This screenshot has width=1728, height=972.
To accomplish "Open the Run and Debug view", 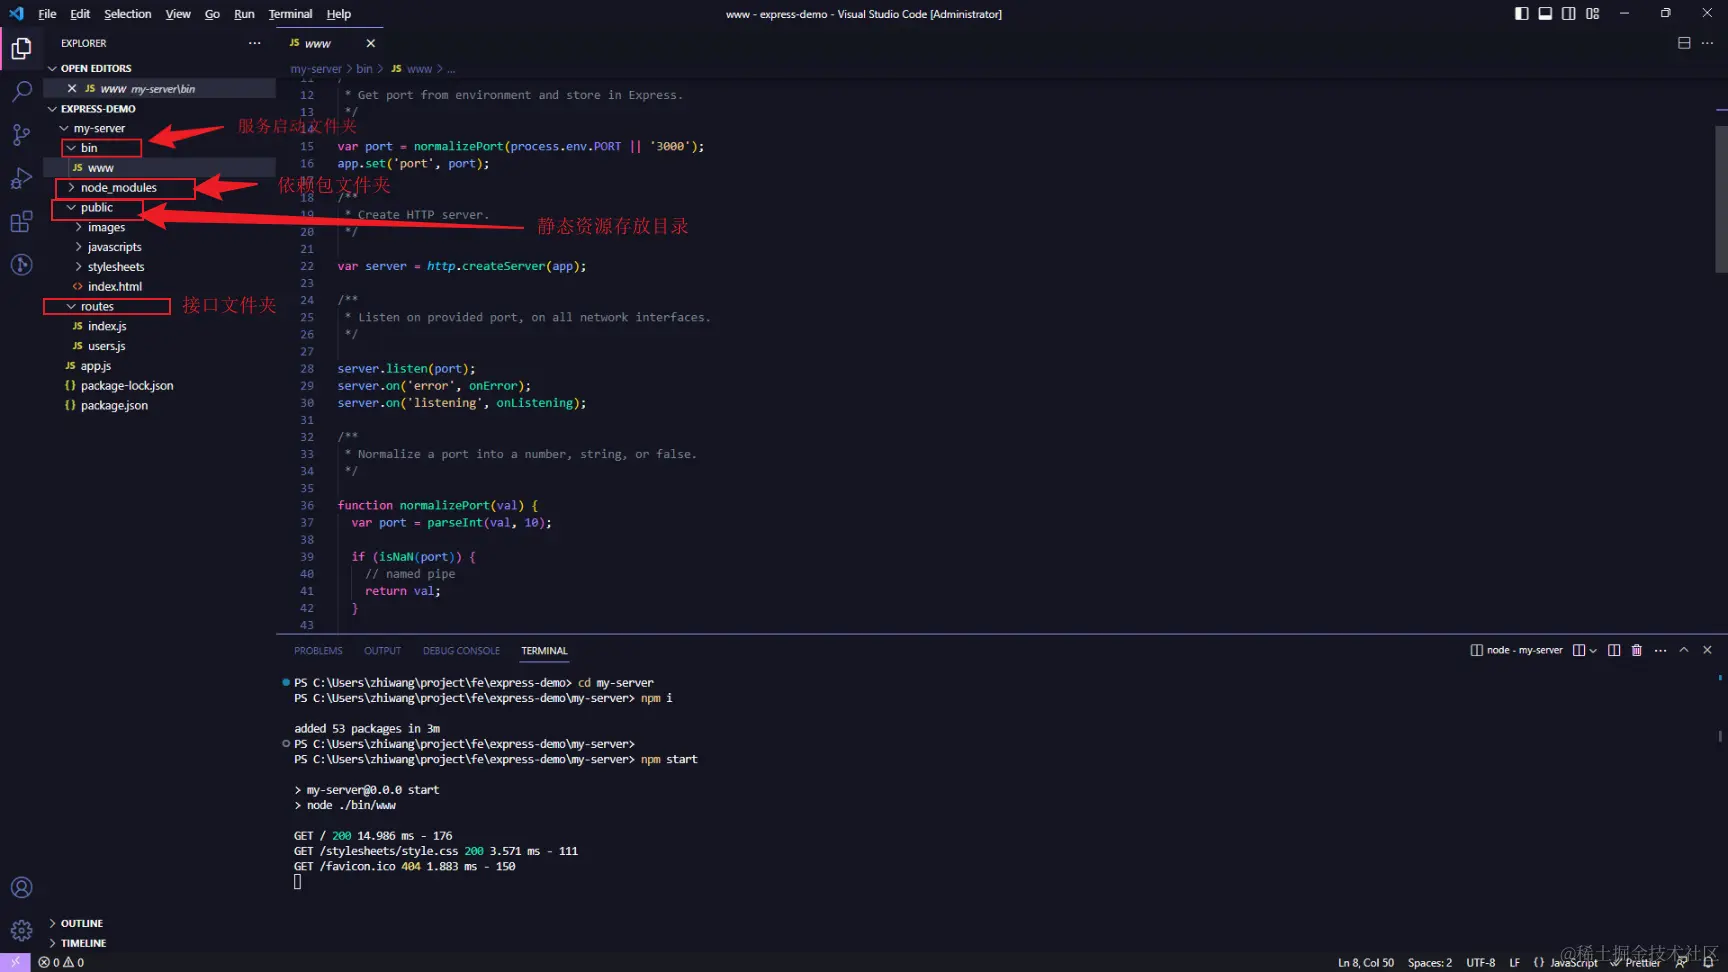I will coord(21,179).
